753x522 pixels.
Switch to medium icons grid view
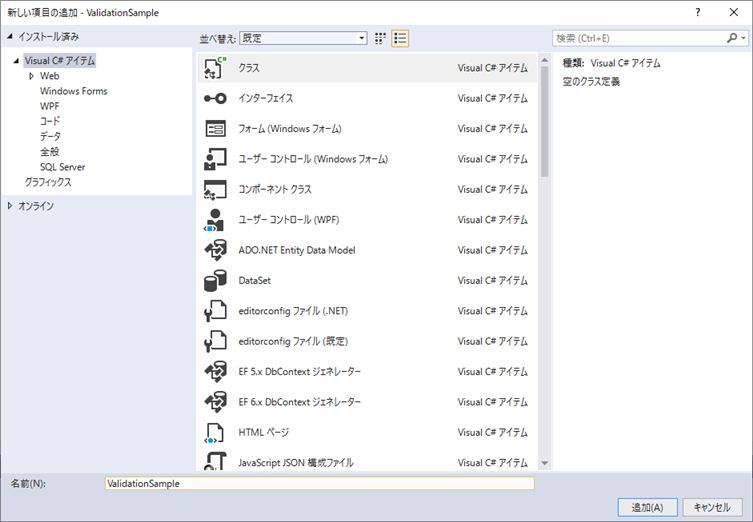pyautogui.click(x=380, y=38)
